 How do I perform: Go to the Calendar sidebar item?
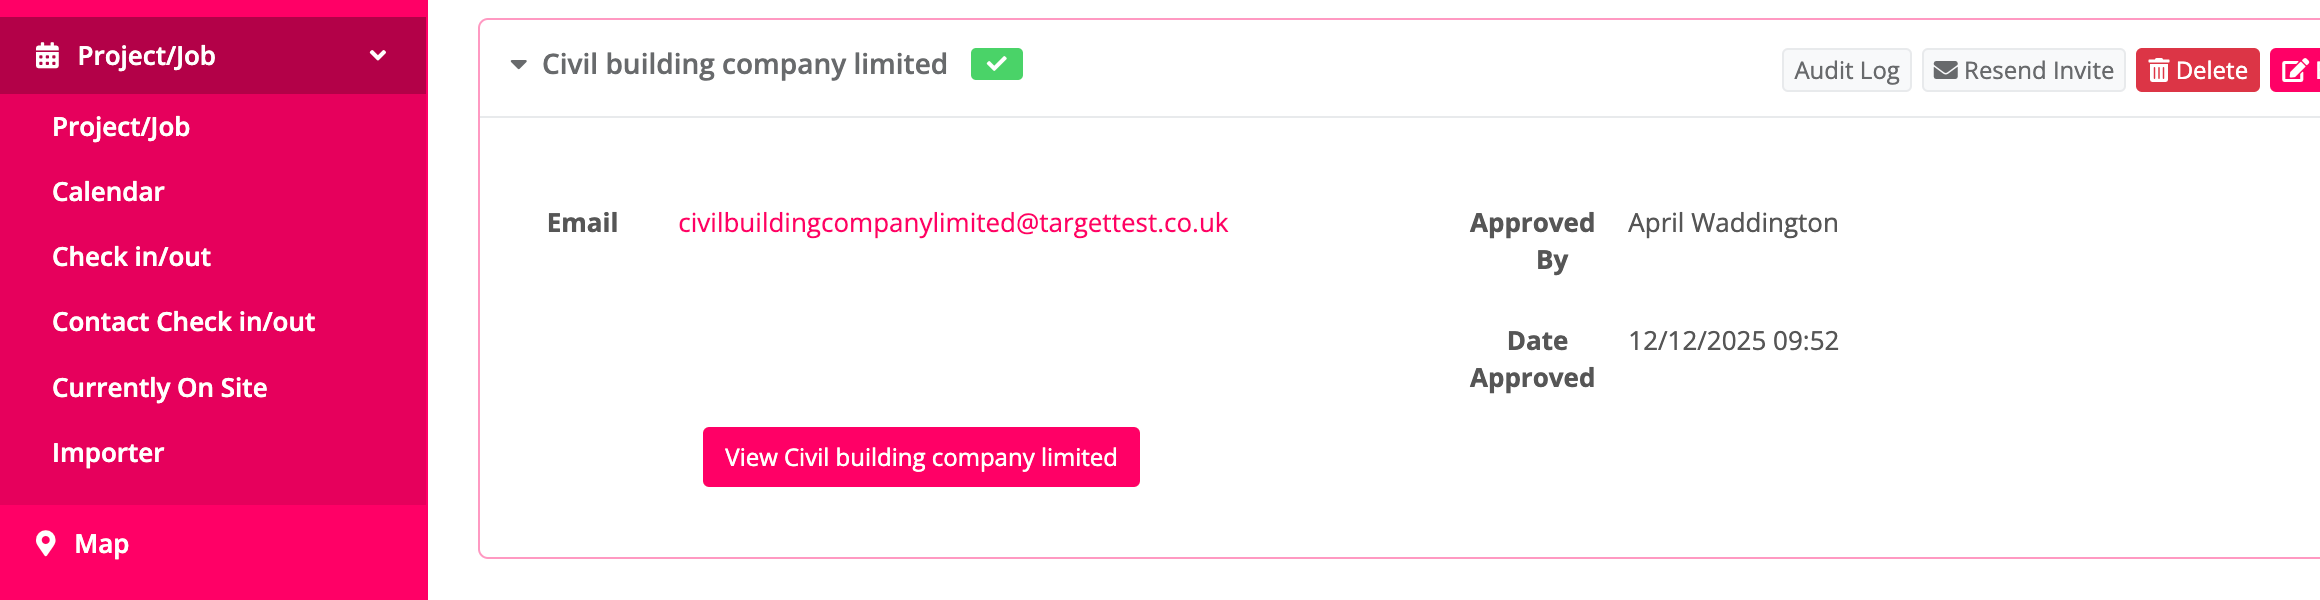108,192
